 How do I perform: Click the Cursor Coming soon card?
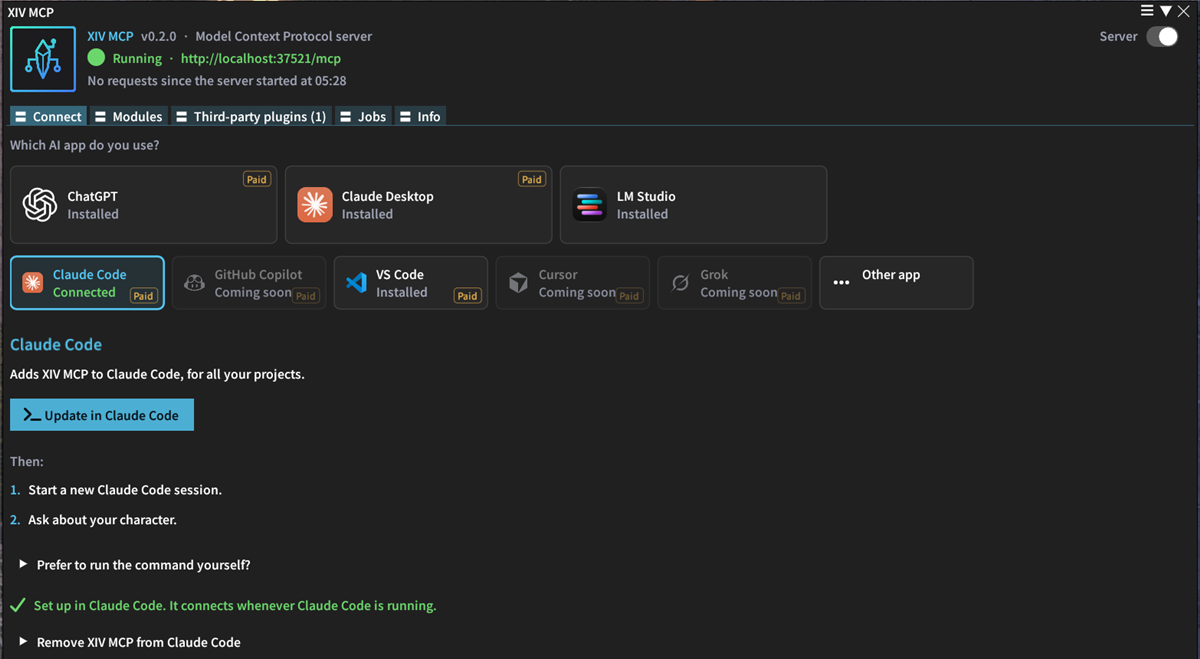point(573,283)
